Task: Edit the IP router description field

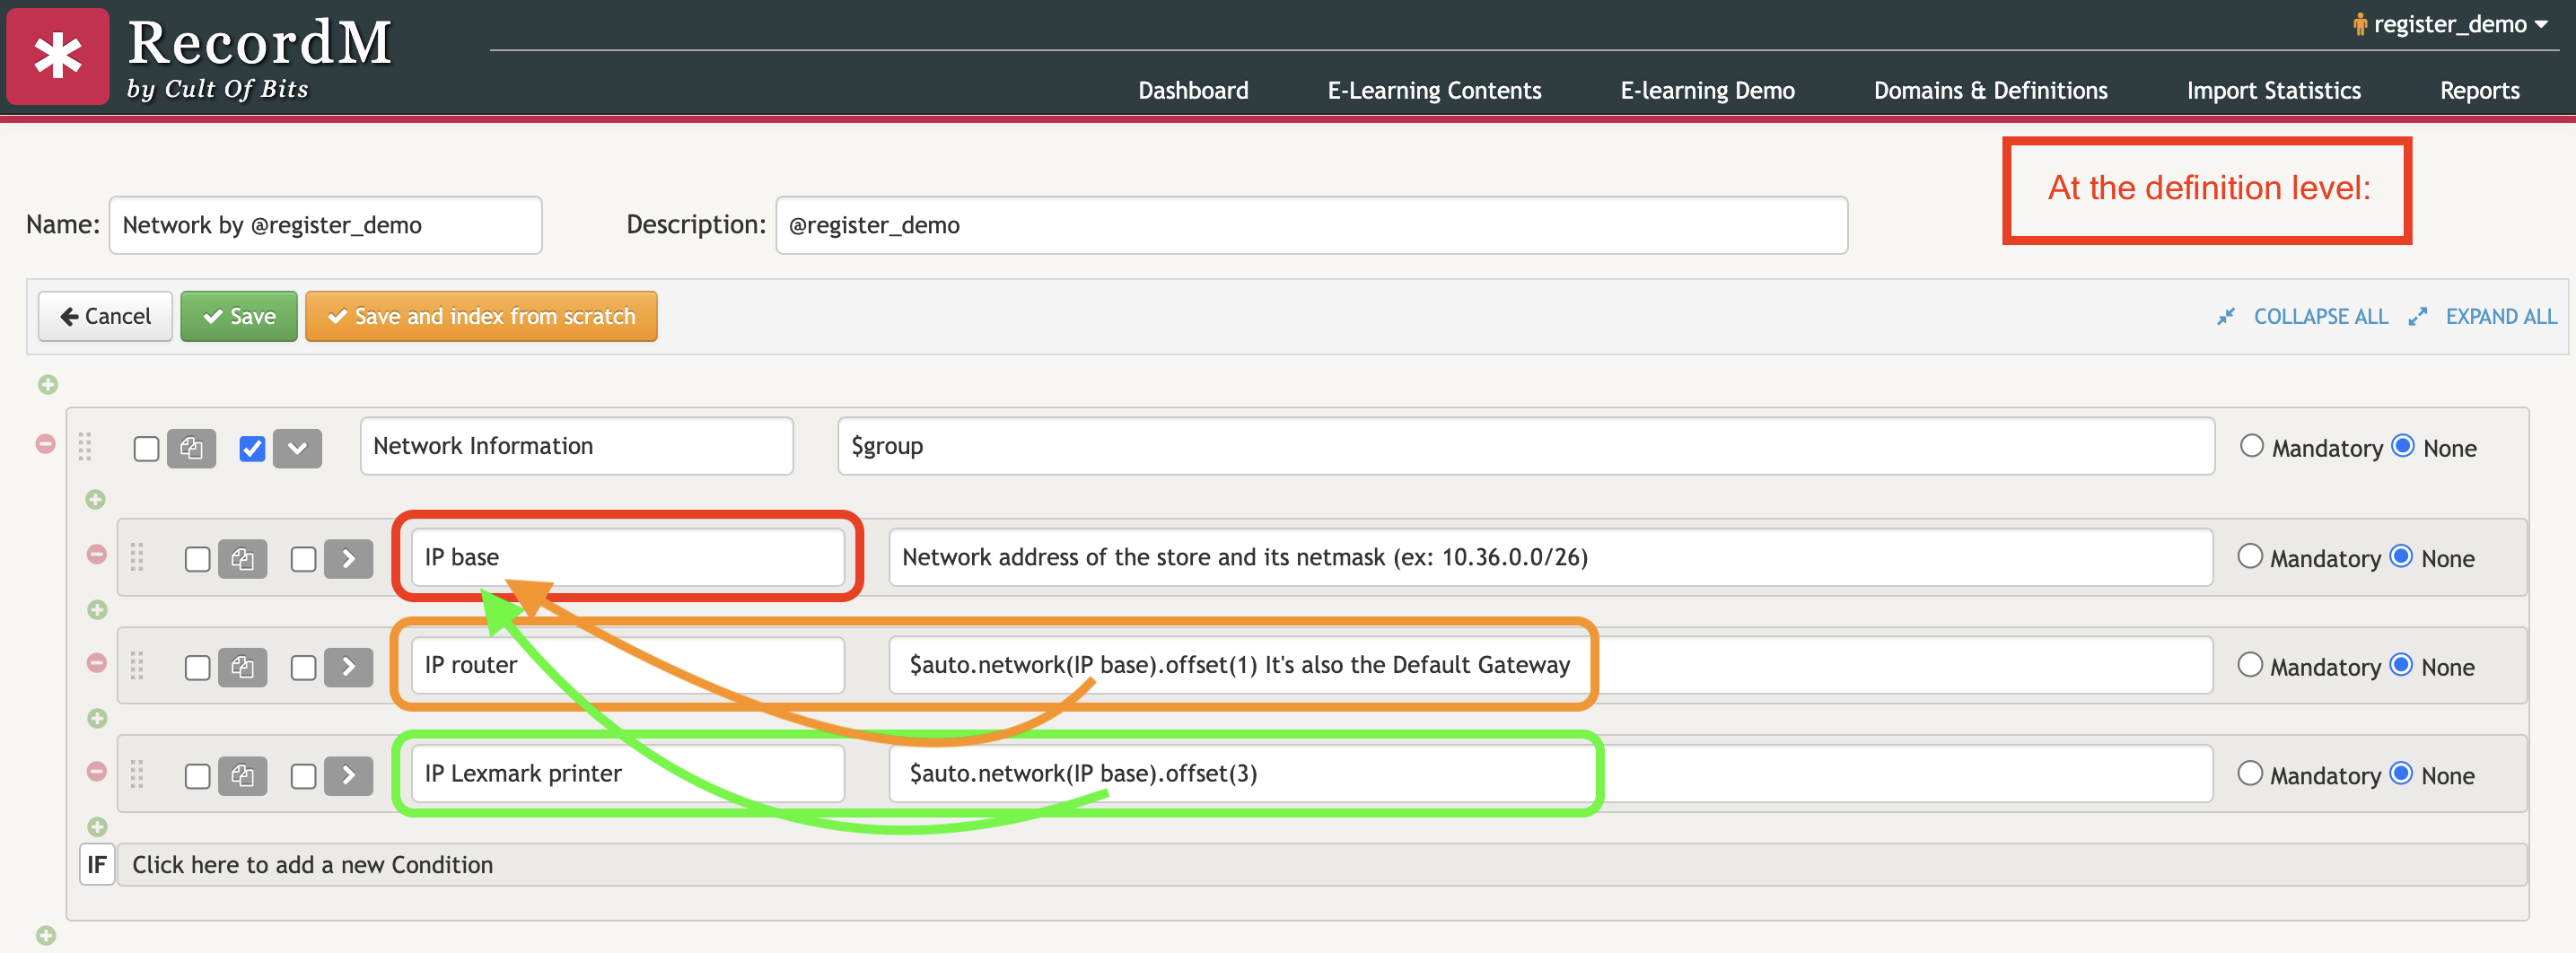Action: (x=1550, y=666)
